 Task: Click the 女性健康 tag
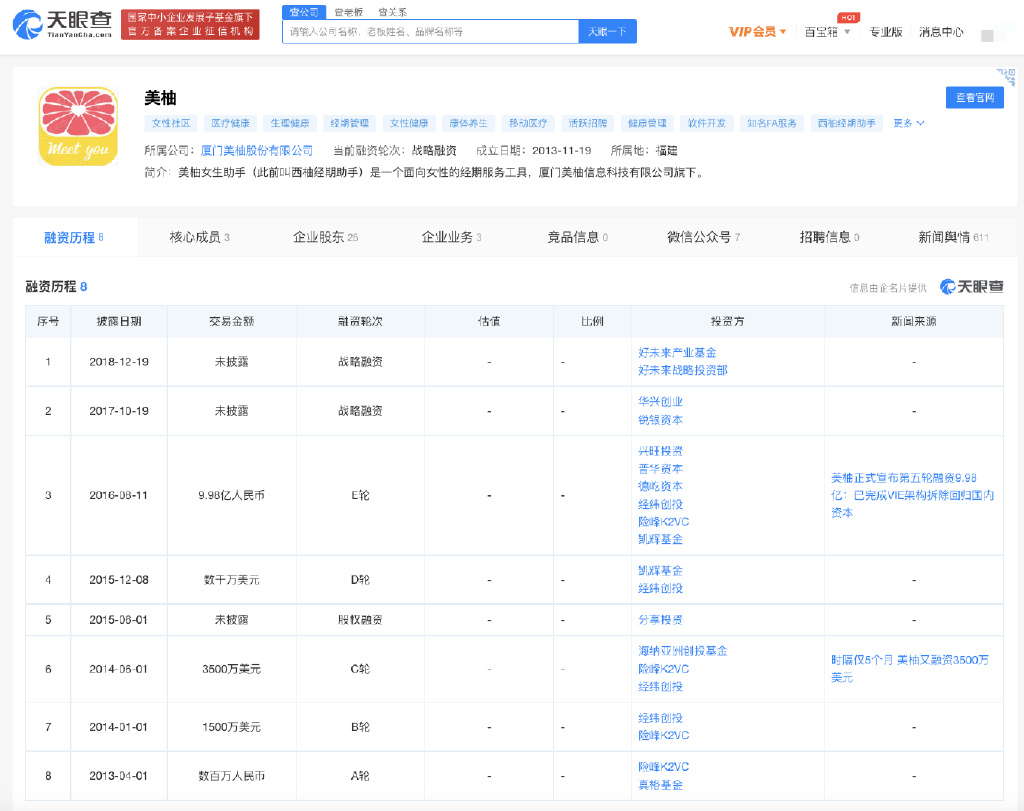coord(409,123)
